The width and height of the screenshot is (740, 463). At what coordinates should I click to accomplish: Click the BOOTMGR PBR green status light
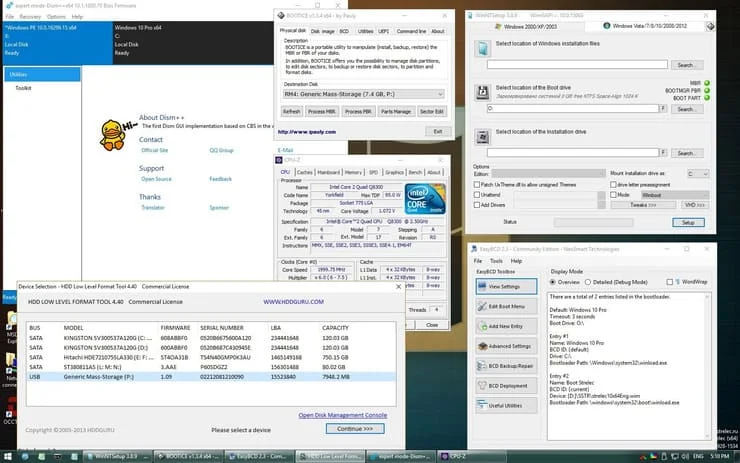pos(707,90)
